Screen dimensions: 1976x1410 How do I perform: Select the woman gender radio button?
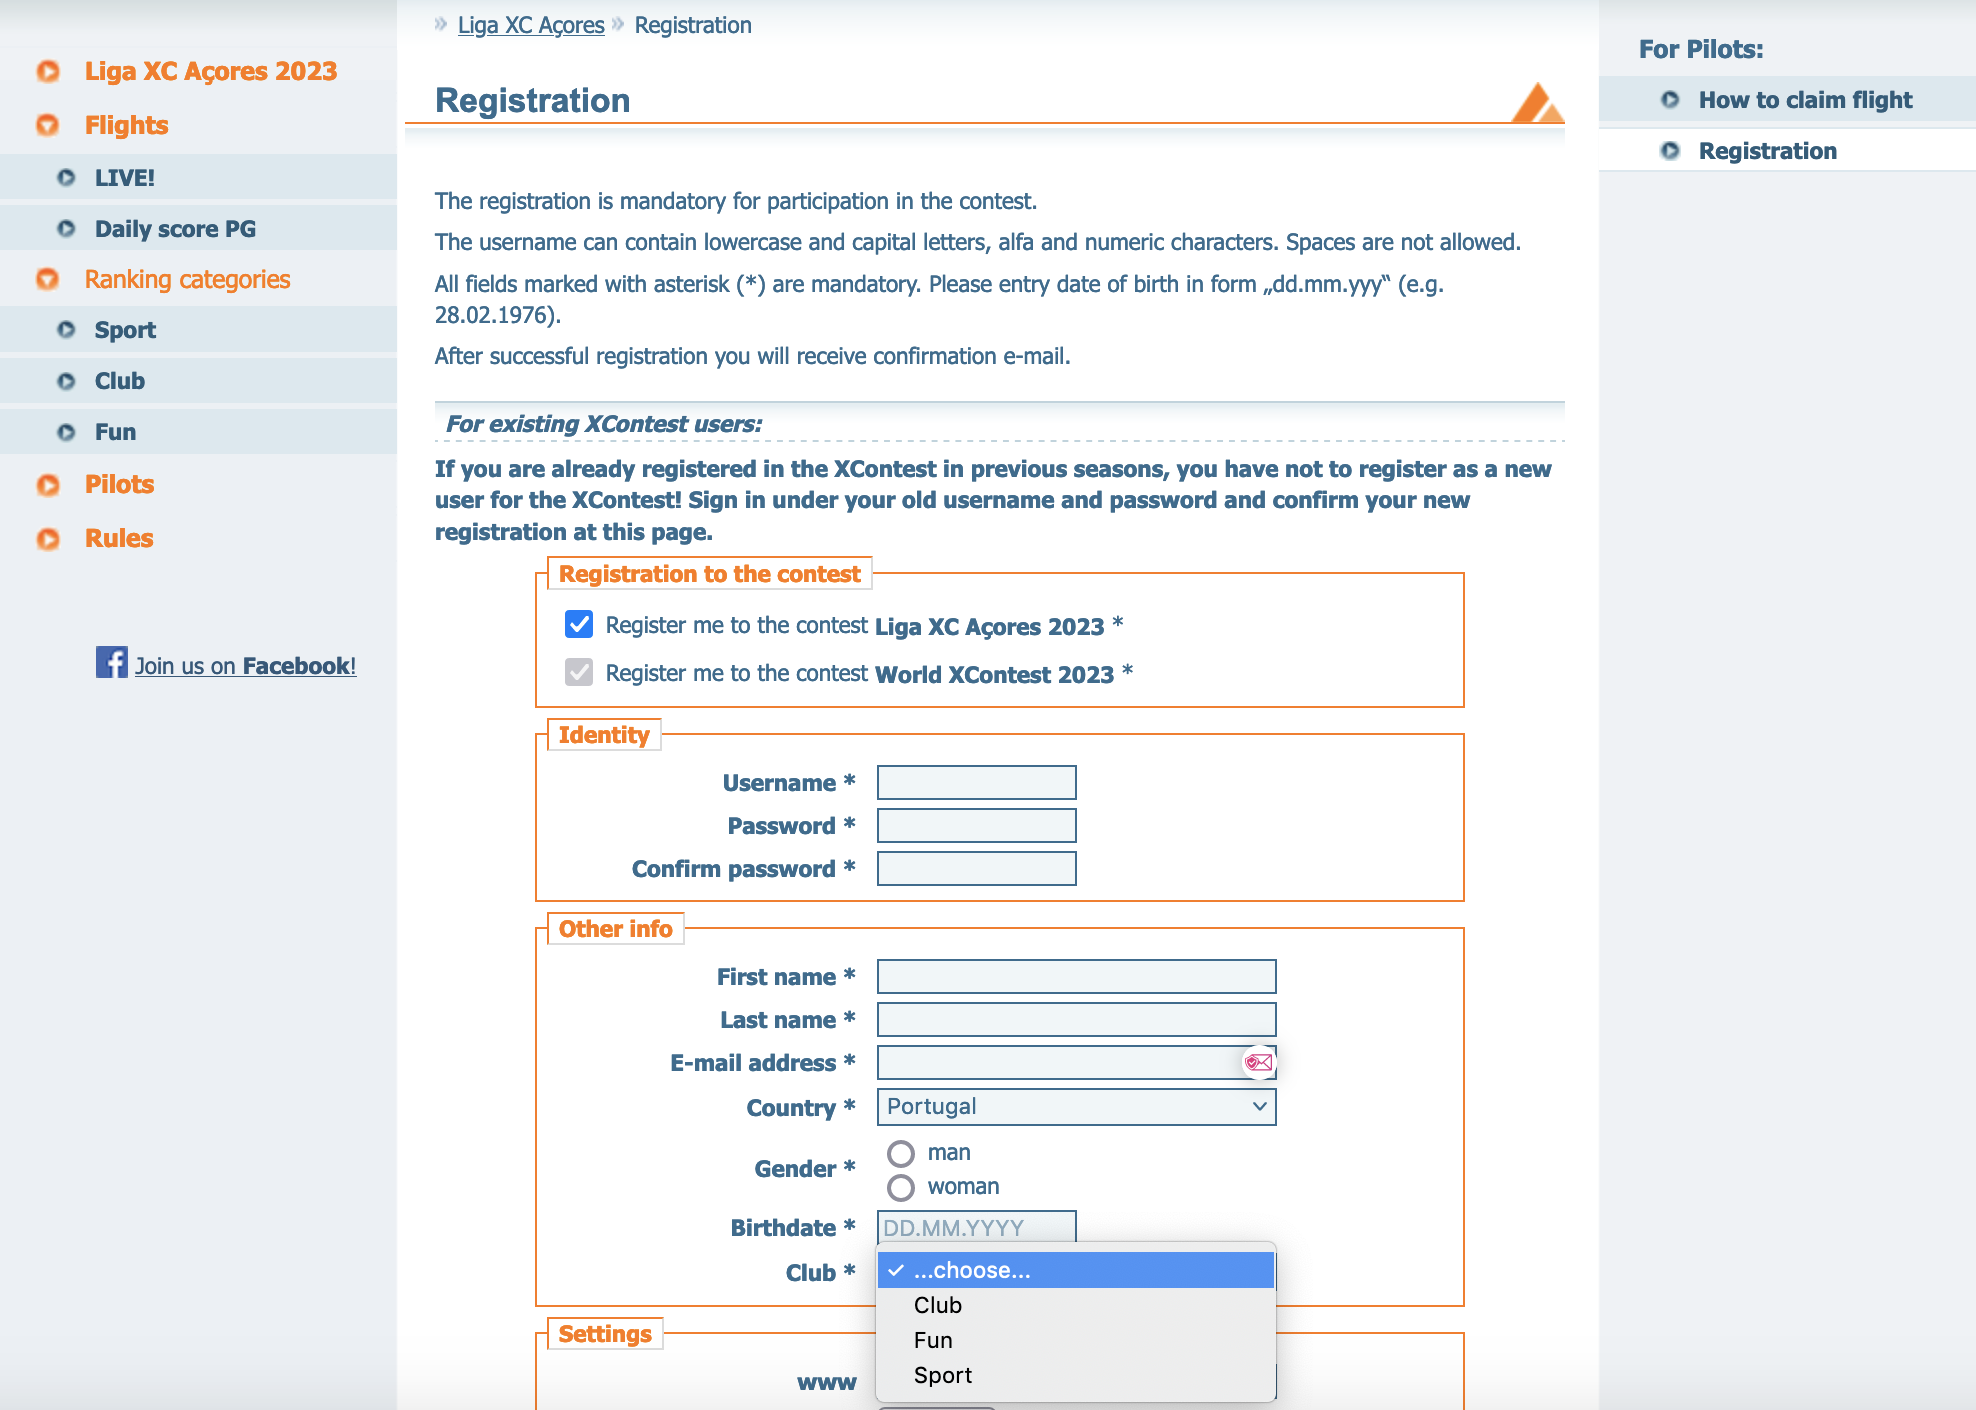(x=901, y=1188)
